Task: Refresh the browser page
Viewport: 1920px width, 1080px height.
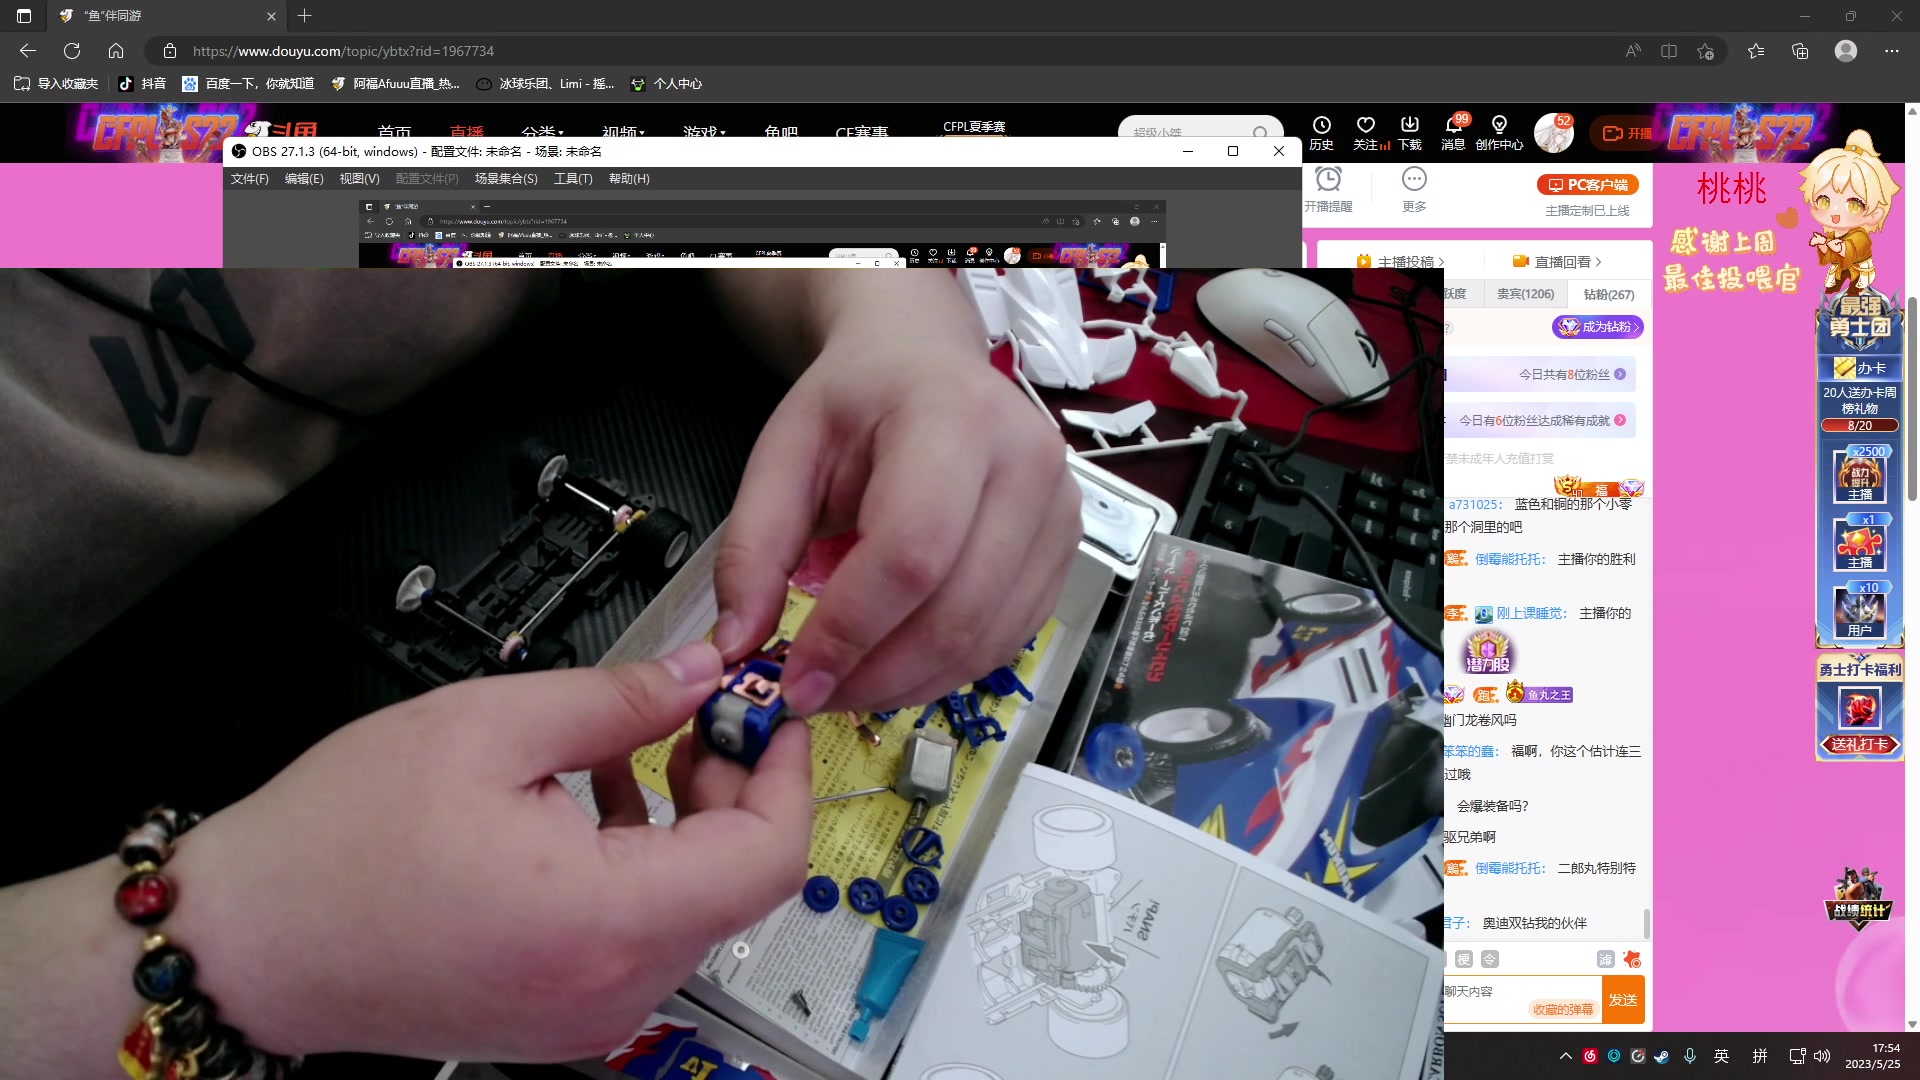Action: (x=72, y=51)
